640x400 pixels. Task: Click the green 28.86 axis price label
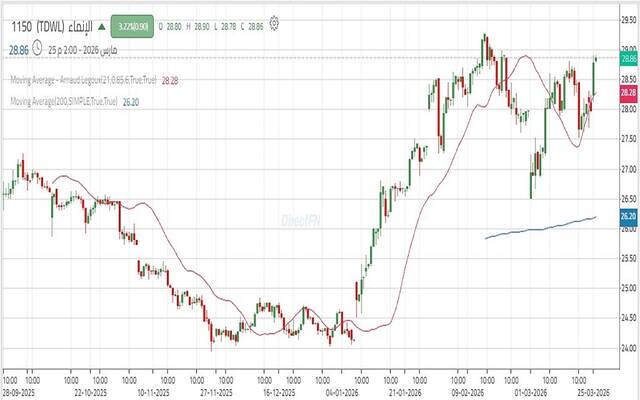coord(628,59)
